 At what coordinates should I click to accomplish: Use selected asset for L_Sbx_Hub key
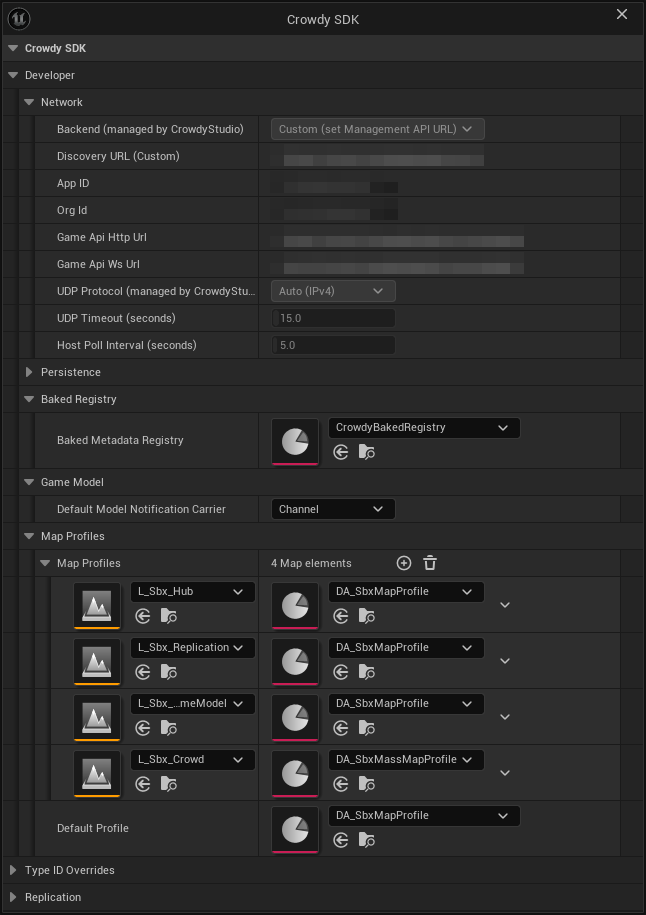[x=142, y=616]
